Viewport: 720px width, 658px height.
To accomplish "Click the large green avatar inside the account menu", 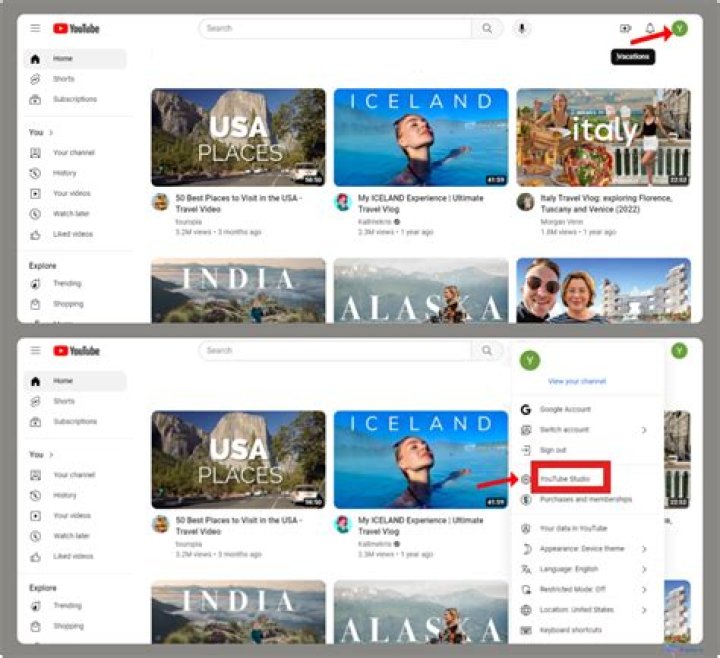I will 530,360.
